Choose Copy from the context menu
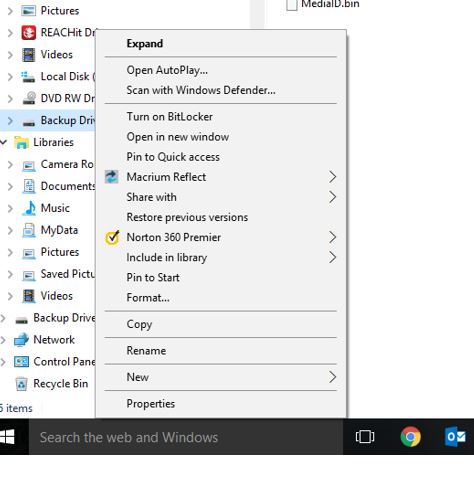The image size is (474, 487). click(x=221, y=324)
